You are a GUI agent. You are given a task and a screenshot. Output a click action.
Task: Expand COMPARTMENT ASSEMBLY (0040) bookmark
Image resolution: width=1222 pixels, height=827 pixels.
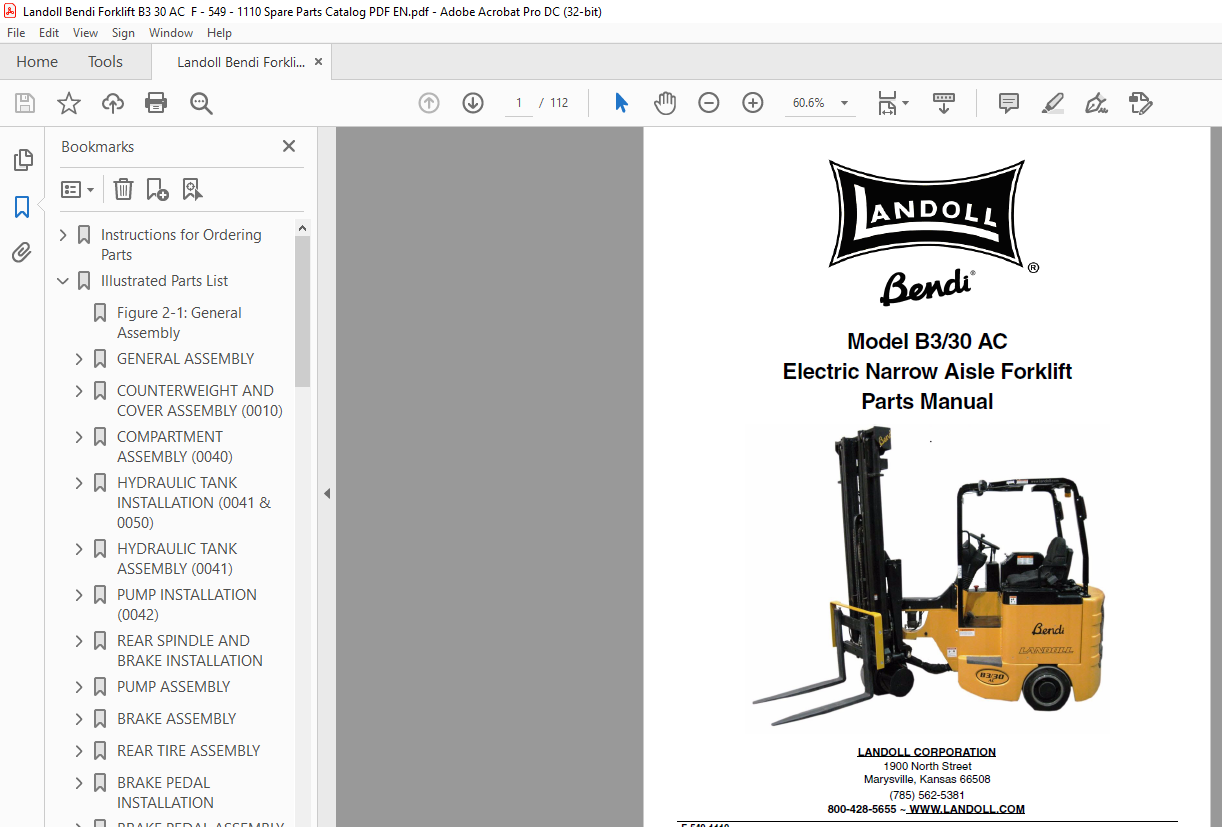tap(79, 437)
